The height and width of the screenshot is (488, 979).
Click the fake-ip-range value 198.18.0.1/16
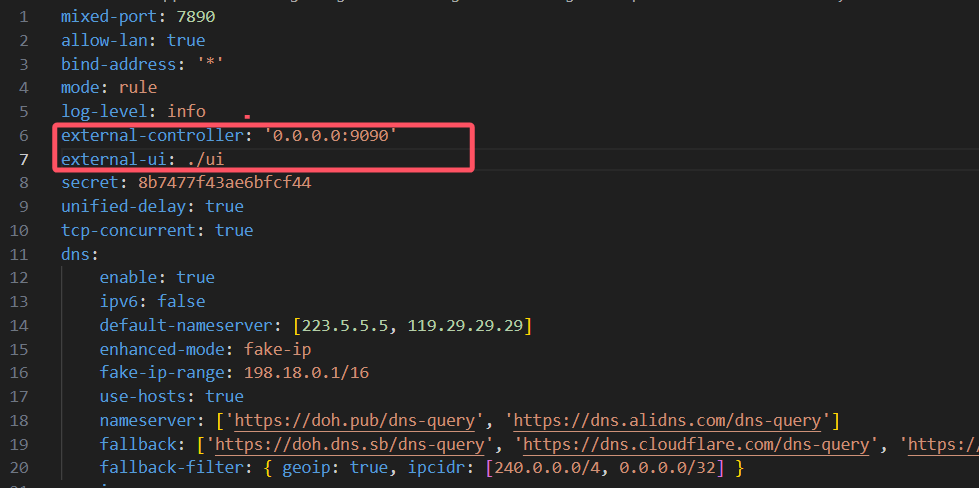point(307,373)
